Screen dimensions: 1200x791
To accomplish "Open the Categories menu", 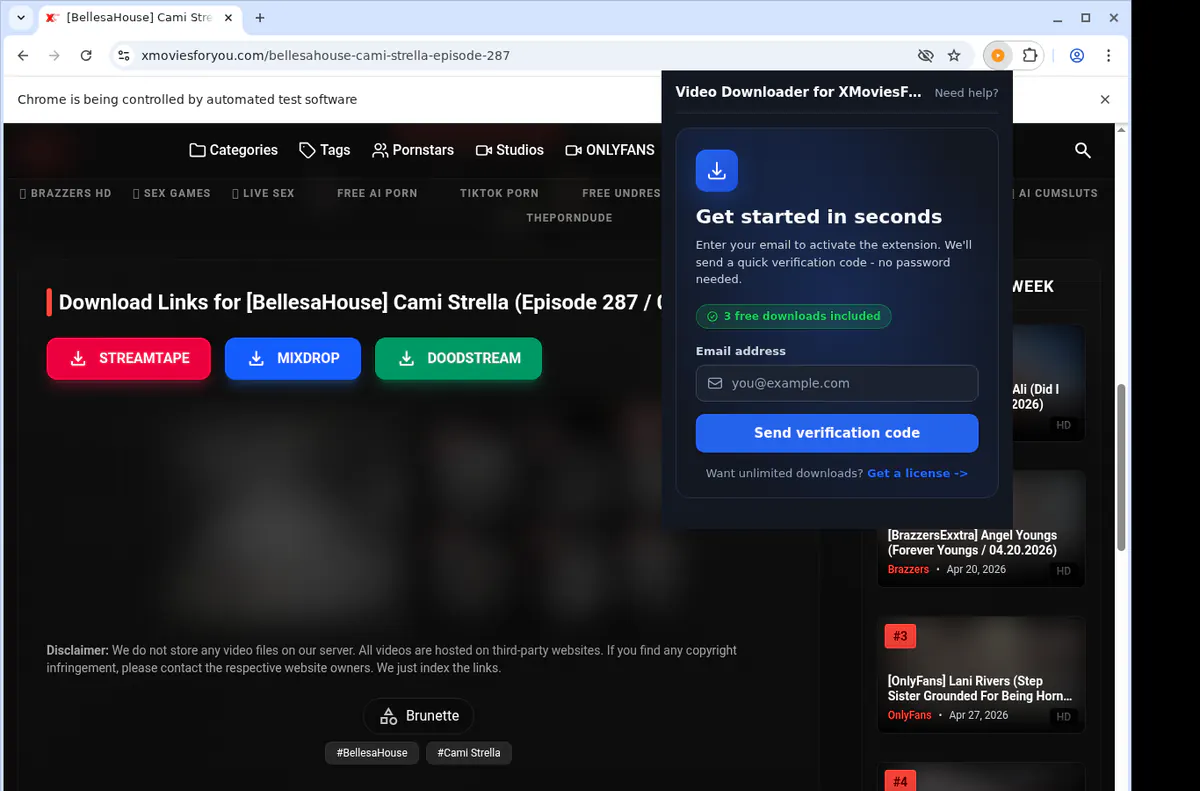I will (233, 150).
